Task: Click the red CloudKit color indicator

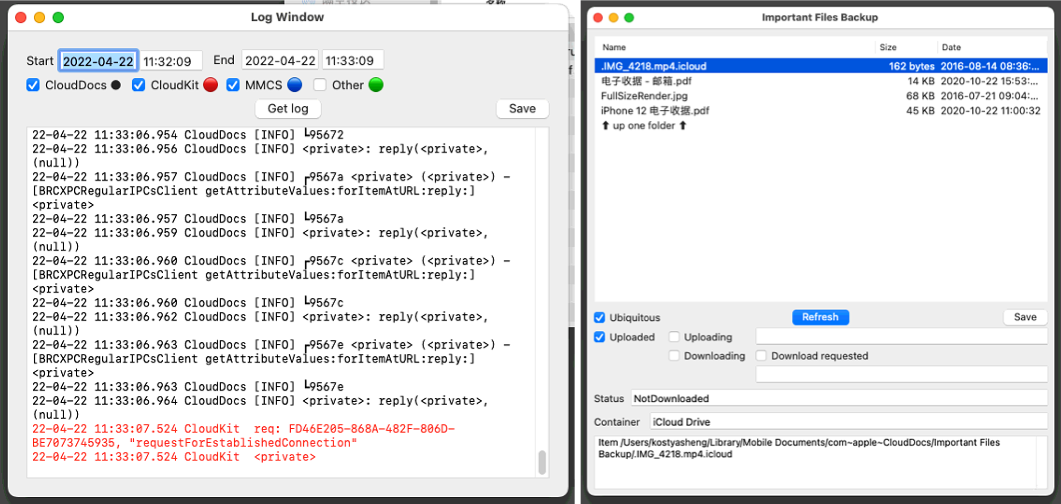Action: point(210,85)
